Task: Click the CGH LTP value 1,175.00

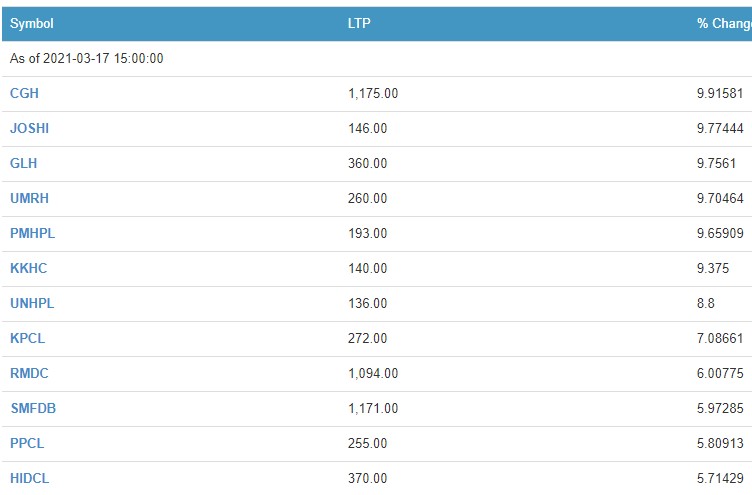Action: pos(373,93)
